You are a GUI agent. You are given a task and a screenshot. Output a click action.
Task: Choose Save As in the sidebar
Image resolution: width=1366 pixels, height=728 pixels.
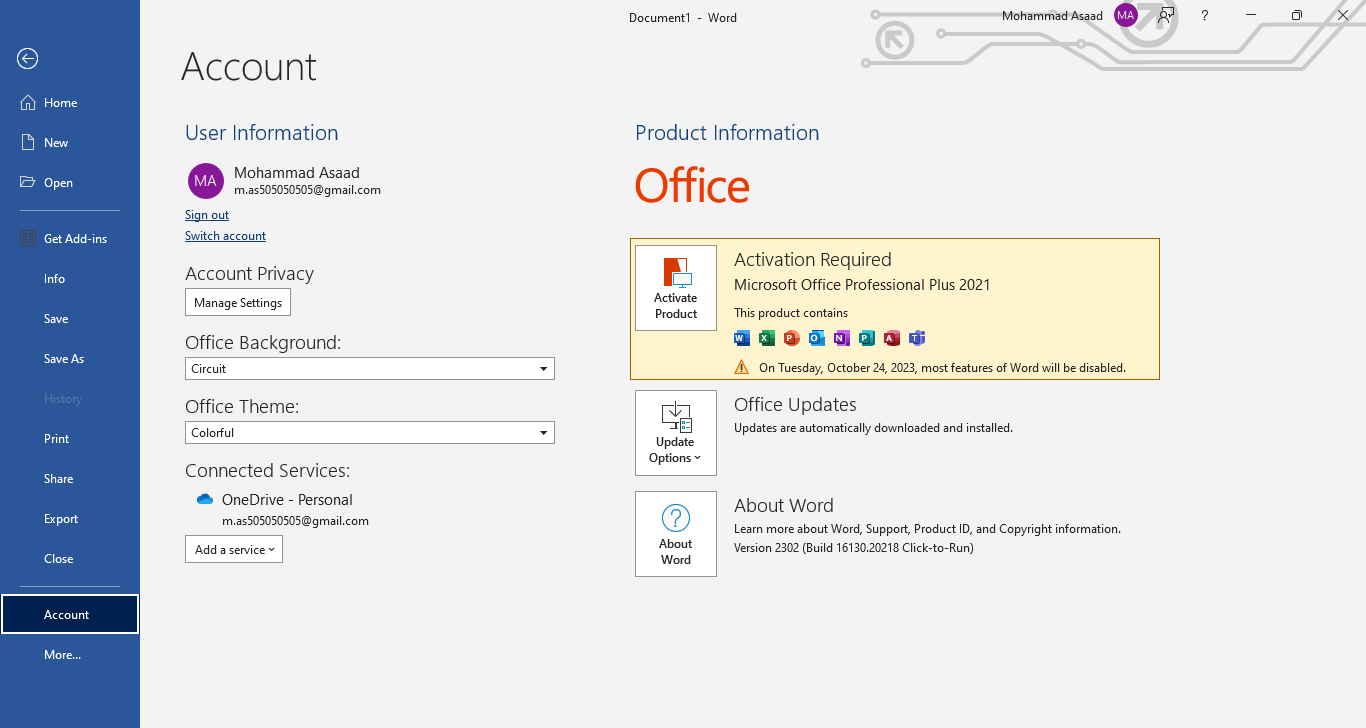point(70,359)
